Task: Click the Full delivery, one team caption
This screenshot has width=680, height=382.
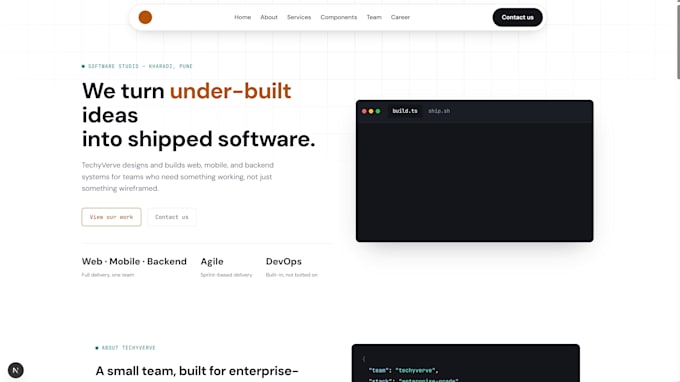Action: point(108,275)
